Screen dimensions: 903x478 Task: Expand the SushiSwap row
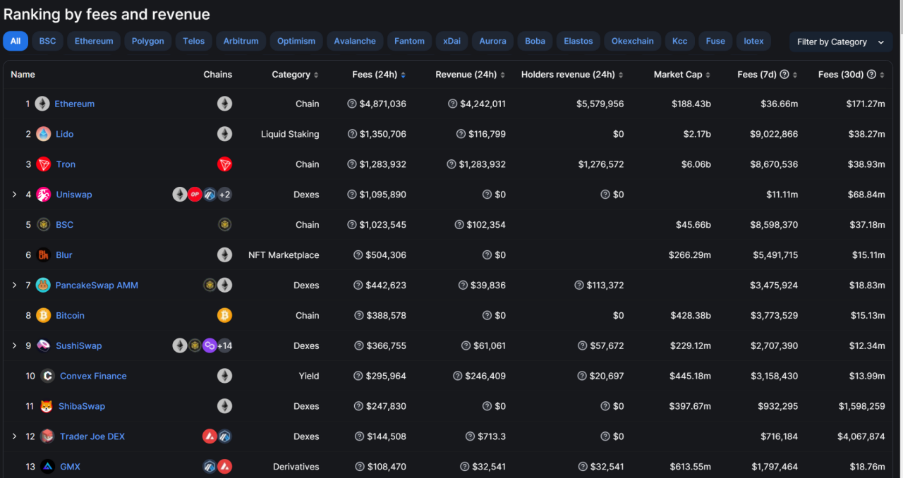14,346
